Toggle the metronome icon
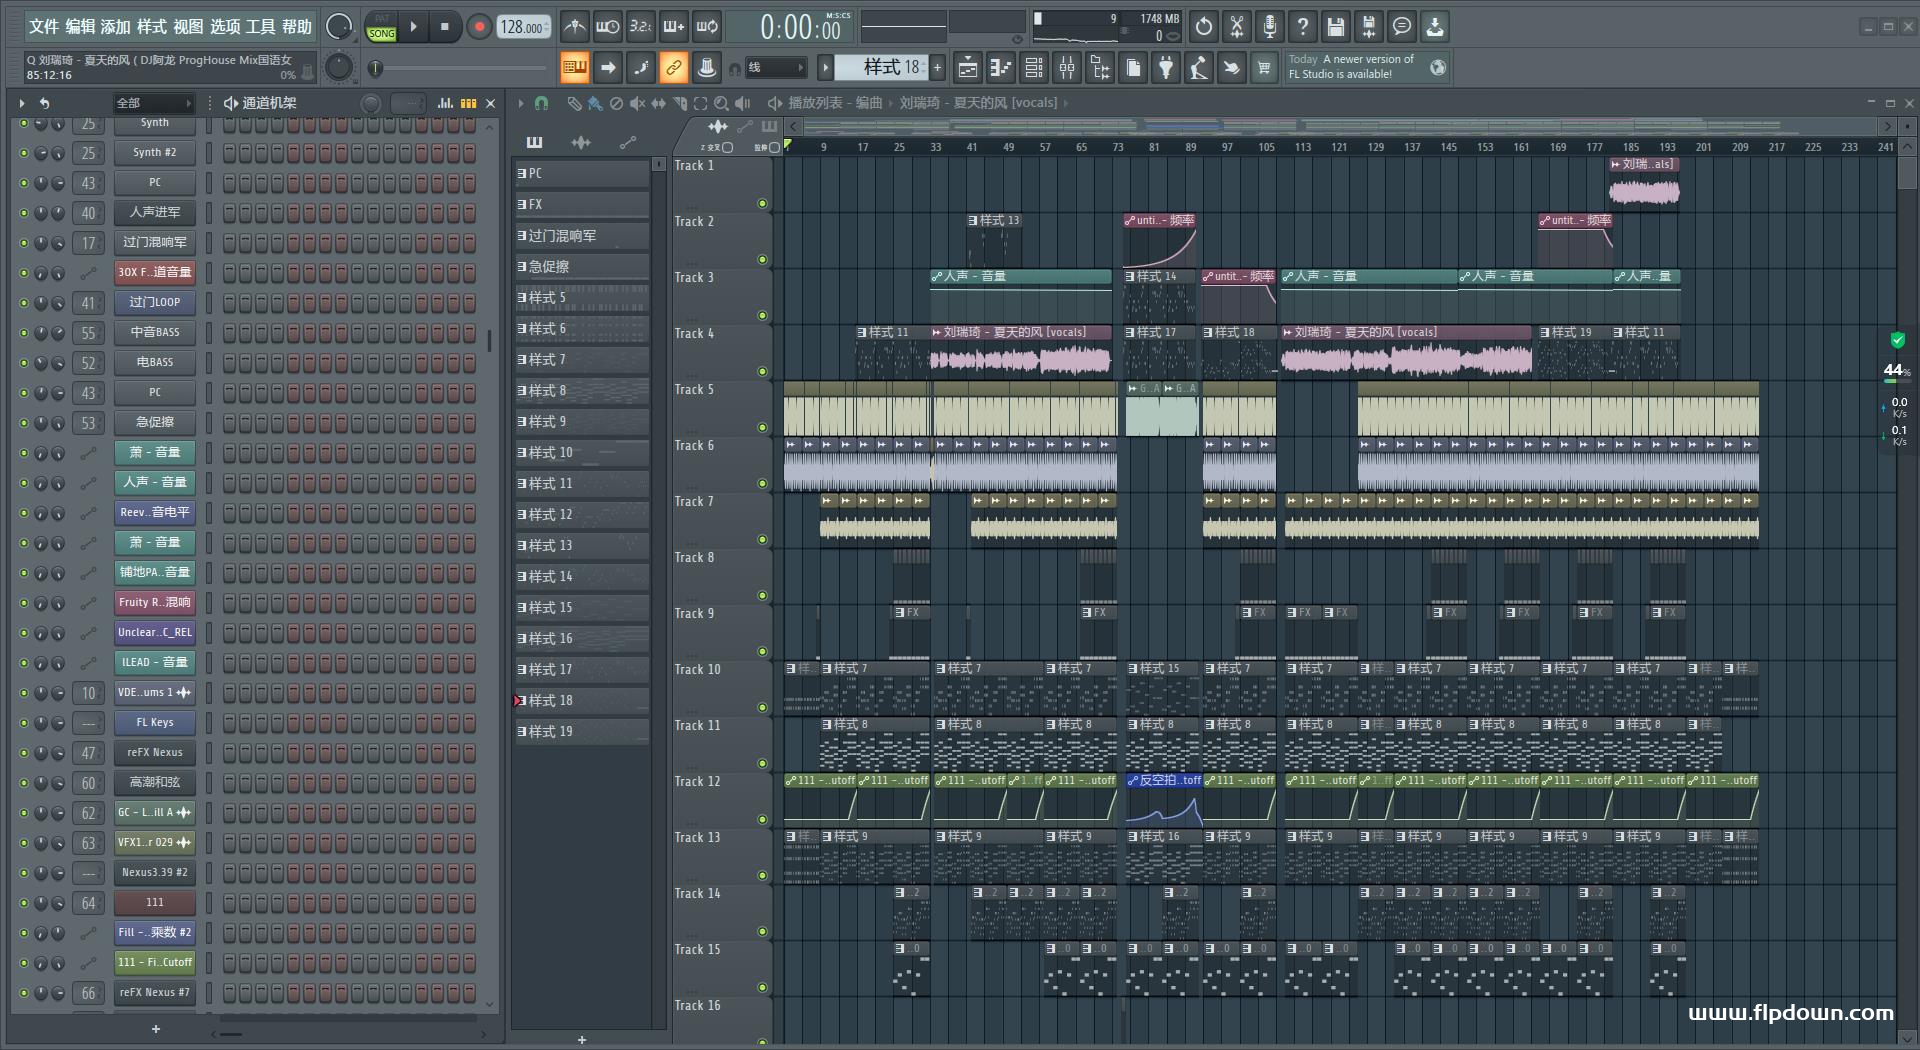The height and width of the screenshot is (1050, 1920). pyautogui.click(x=574, y=27)
